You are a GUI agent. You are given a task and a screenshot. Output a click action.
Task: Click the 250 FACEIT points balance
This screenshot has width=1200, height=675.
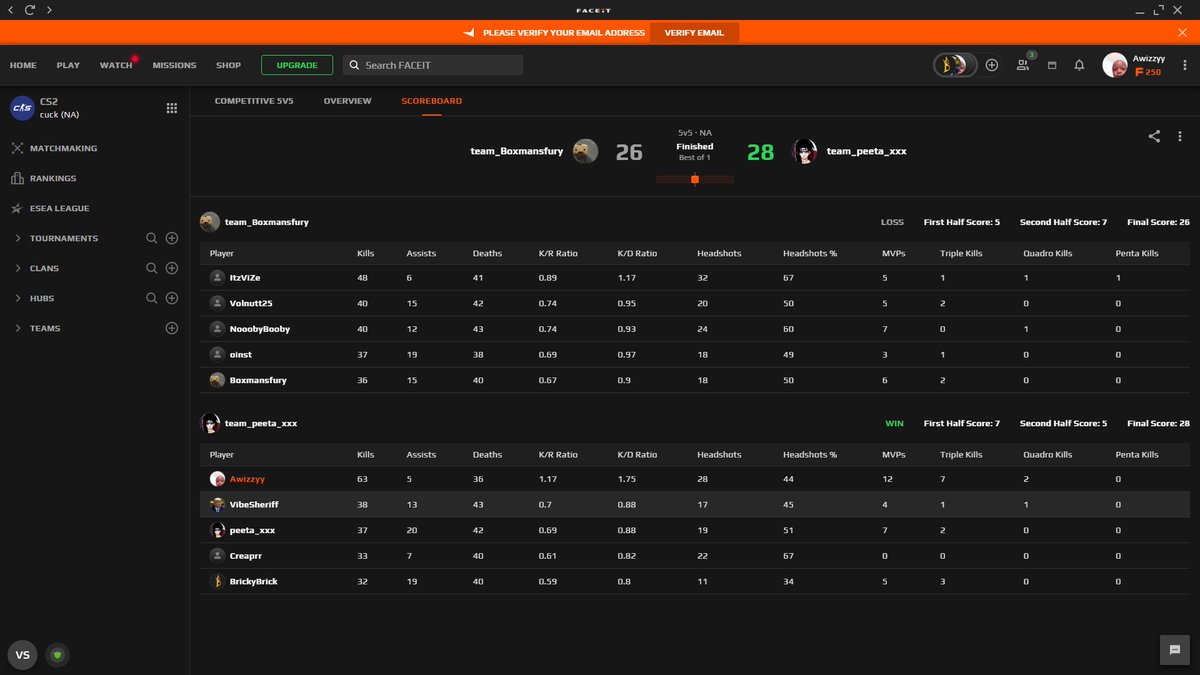pyautogui.click(x=1148, y=73)
